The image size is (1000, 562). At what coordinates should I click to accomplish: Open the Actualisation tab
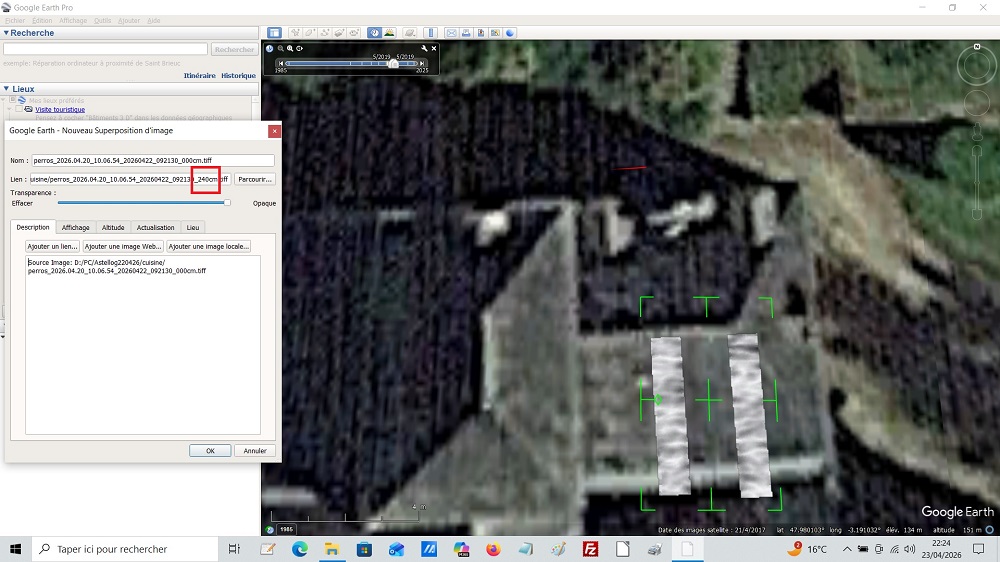tap(155, 228)
